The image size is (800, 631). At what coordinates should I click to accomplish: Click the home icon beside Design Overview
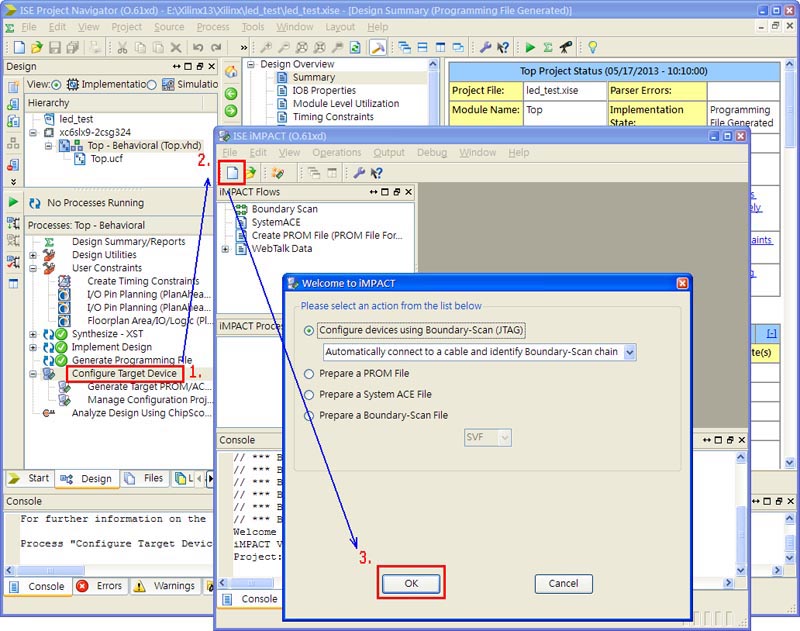231,71
